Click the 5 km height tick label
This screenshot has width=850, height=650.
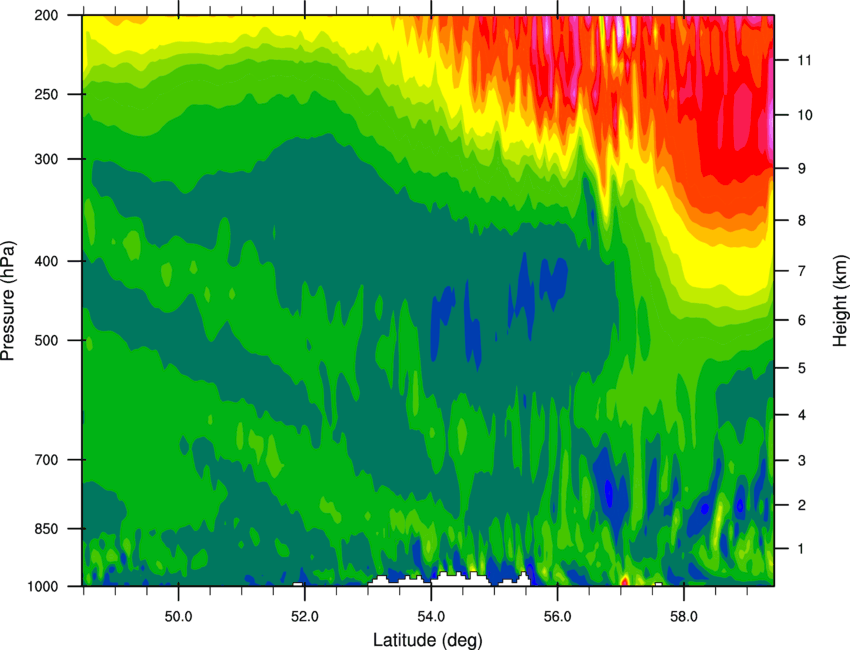[801, 368]
